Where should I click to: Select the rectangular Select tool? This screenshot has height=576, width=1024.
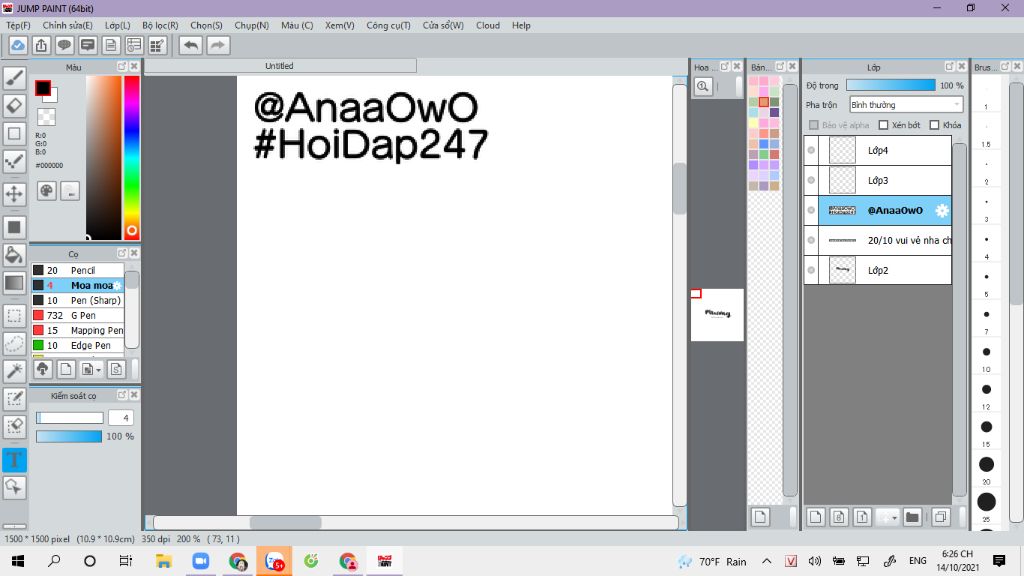coord(14,316)
